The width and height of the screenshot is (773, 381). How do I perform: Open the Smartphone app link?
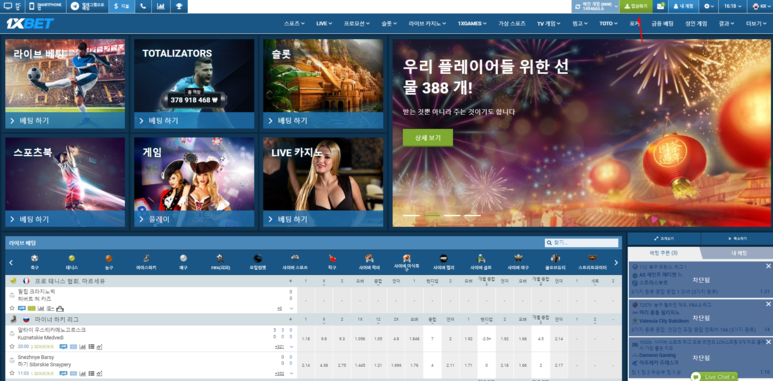pyautogui.click(x=45, y=6)
